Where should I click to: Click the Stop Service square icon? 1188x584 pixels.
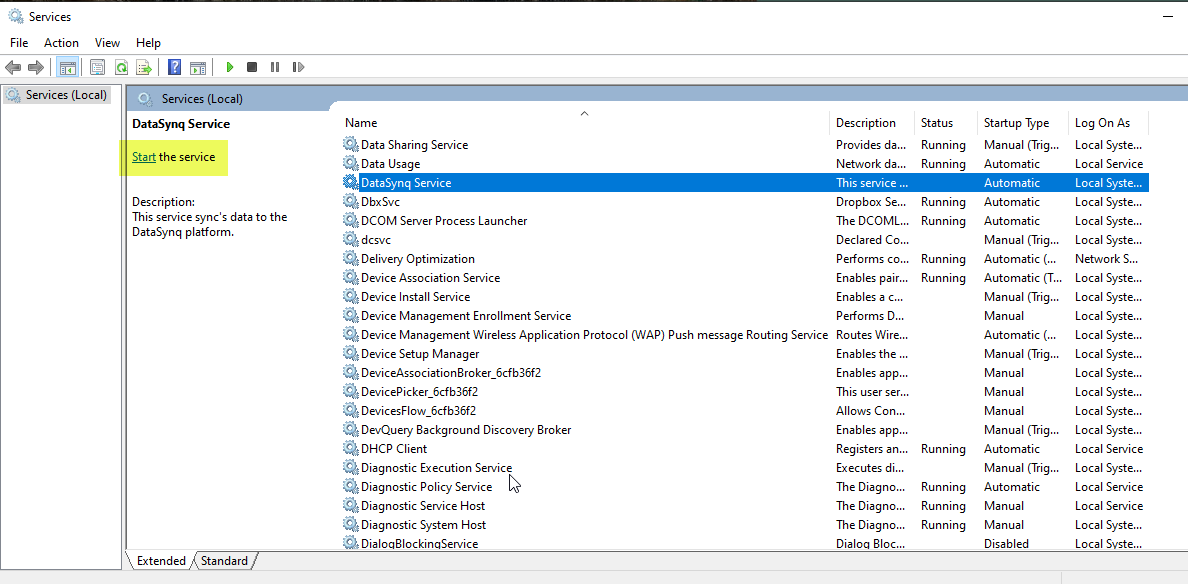(x=252, y=67)
